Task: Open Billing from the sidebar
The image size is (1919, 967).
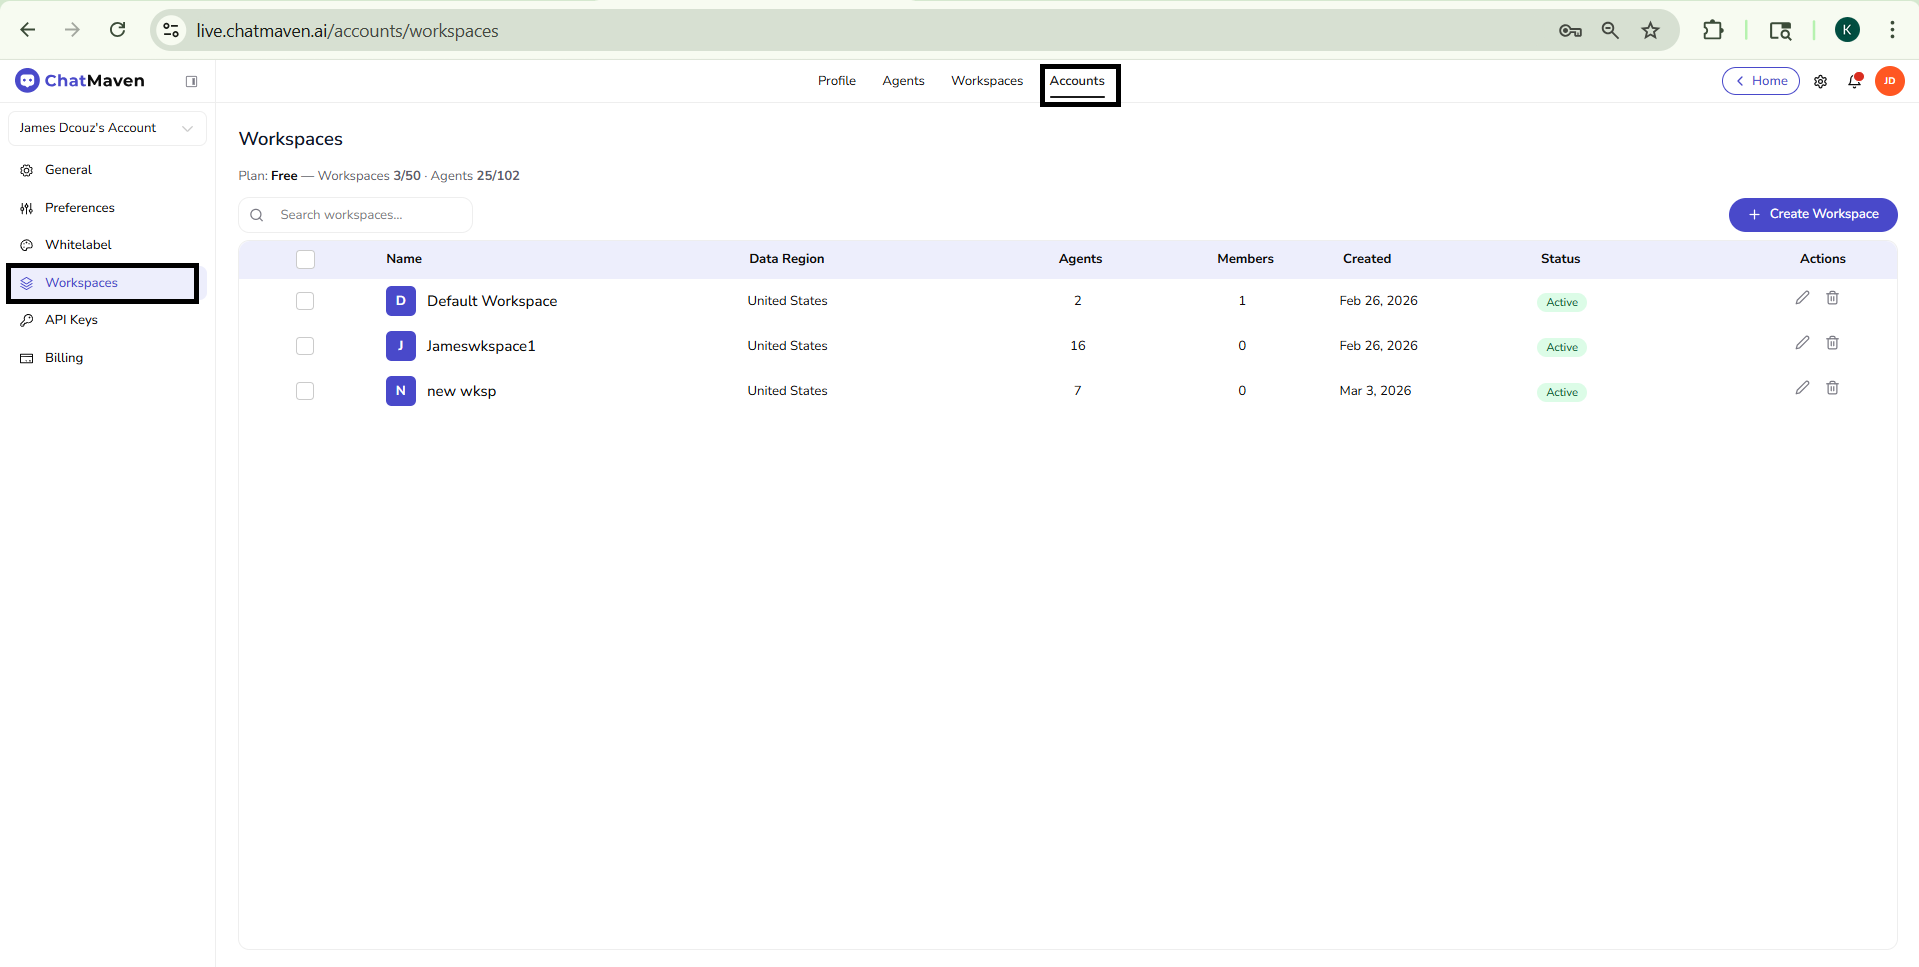Action: point(64,357)
